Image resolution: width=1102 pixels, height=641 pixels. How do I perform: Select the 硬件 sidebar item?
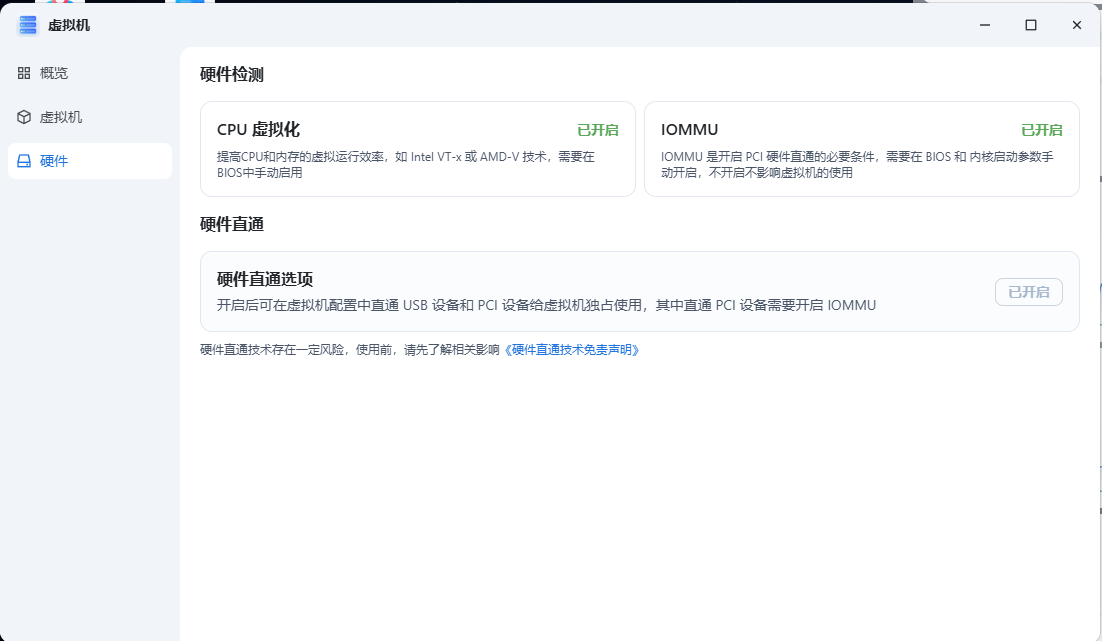point(54,161)
